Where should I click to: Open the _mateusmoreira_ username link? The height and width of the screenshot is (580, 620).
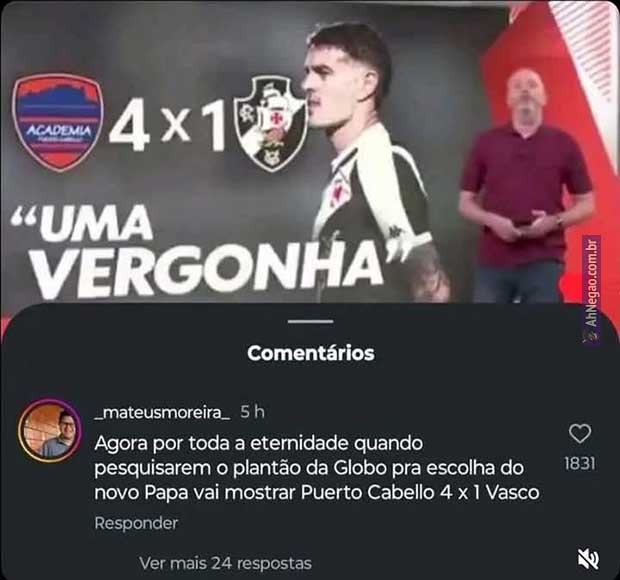163,412
